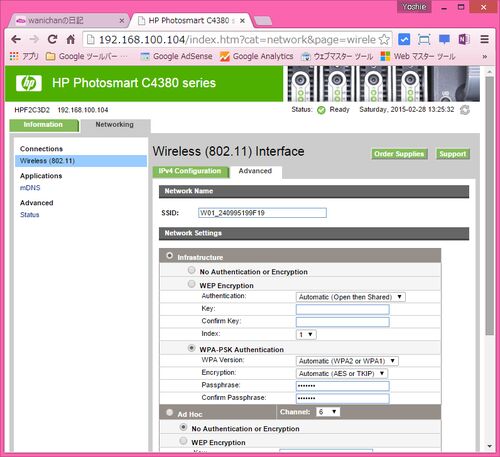Click the browser forward arrow
500x457 pixels.
[34, 40]
